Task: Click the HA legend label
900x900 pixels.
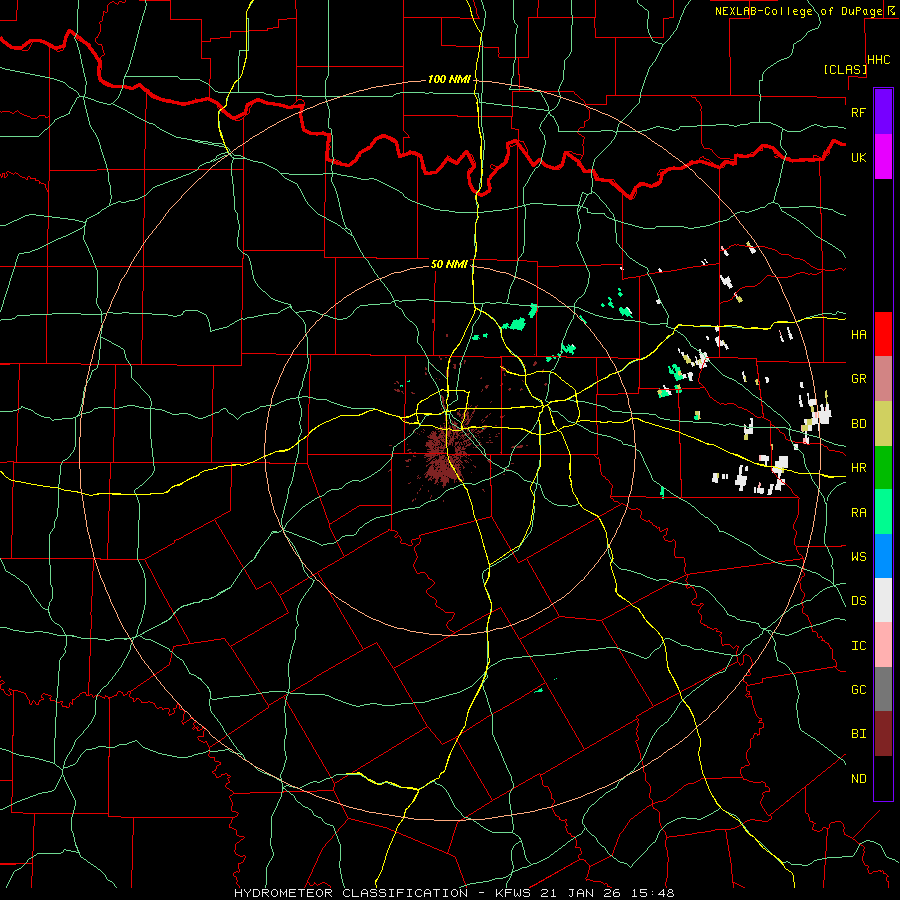Action: pos(858,334)
